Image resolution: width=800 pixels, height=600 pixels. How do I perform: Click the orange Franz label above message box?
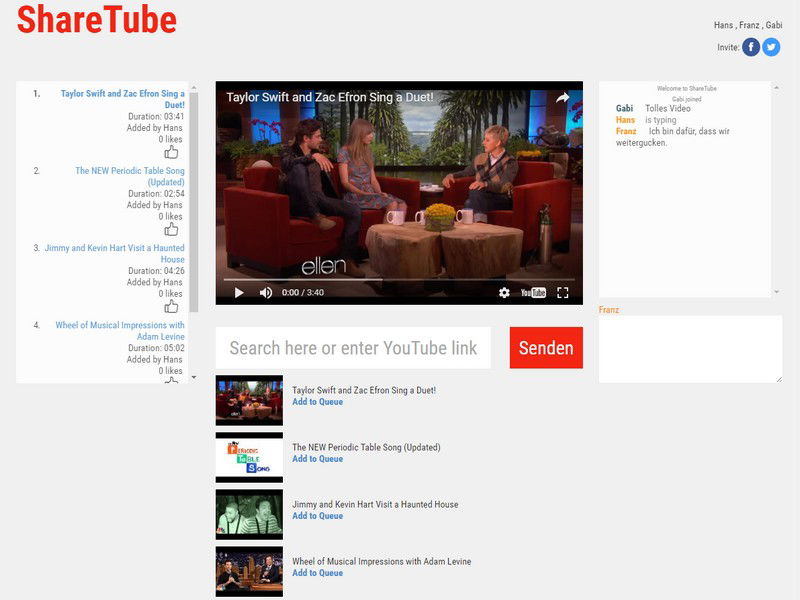609,310
